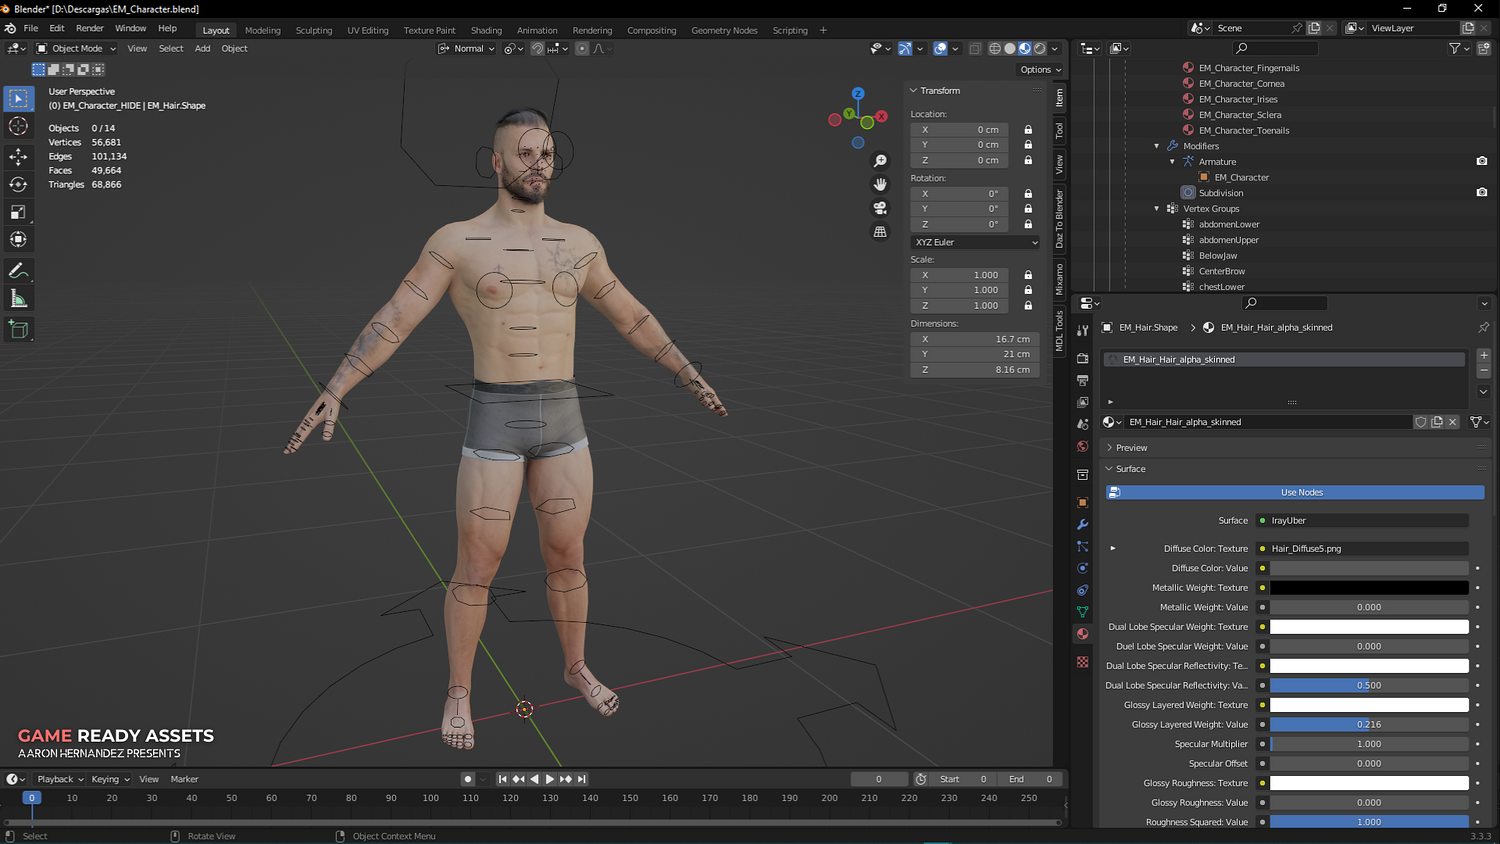
Task: Open the Scene properties tab
Action: pyautogui.click(x=1083, y=424)
